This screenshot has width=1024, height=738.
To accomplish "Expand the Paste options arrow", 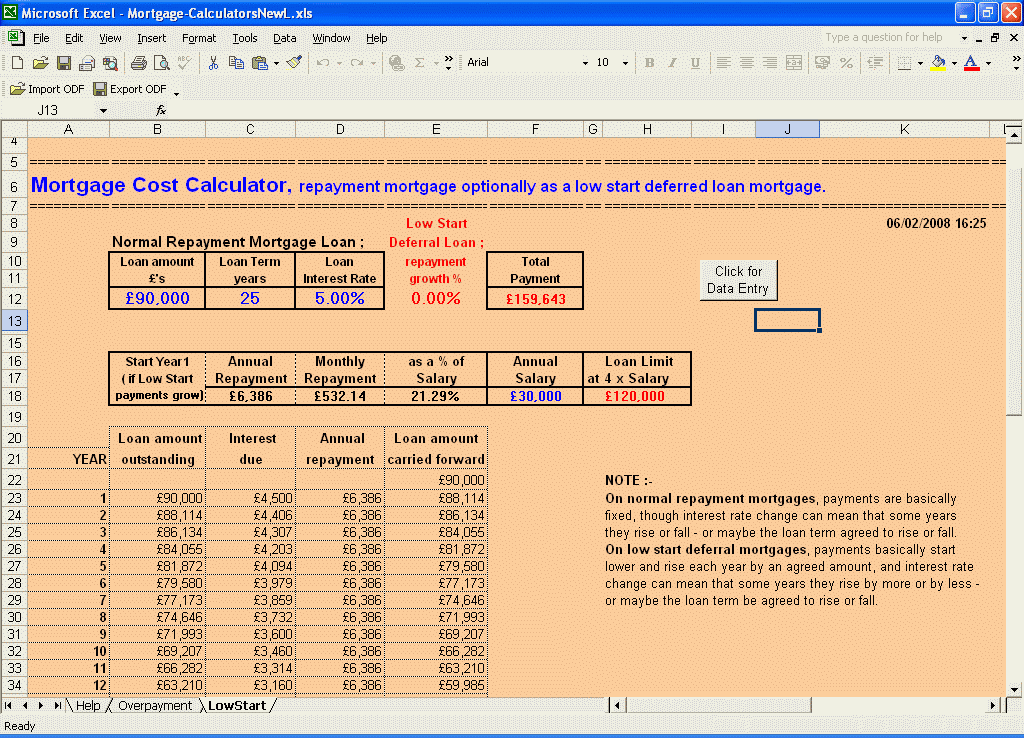I will [x=276, y=63].
